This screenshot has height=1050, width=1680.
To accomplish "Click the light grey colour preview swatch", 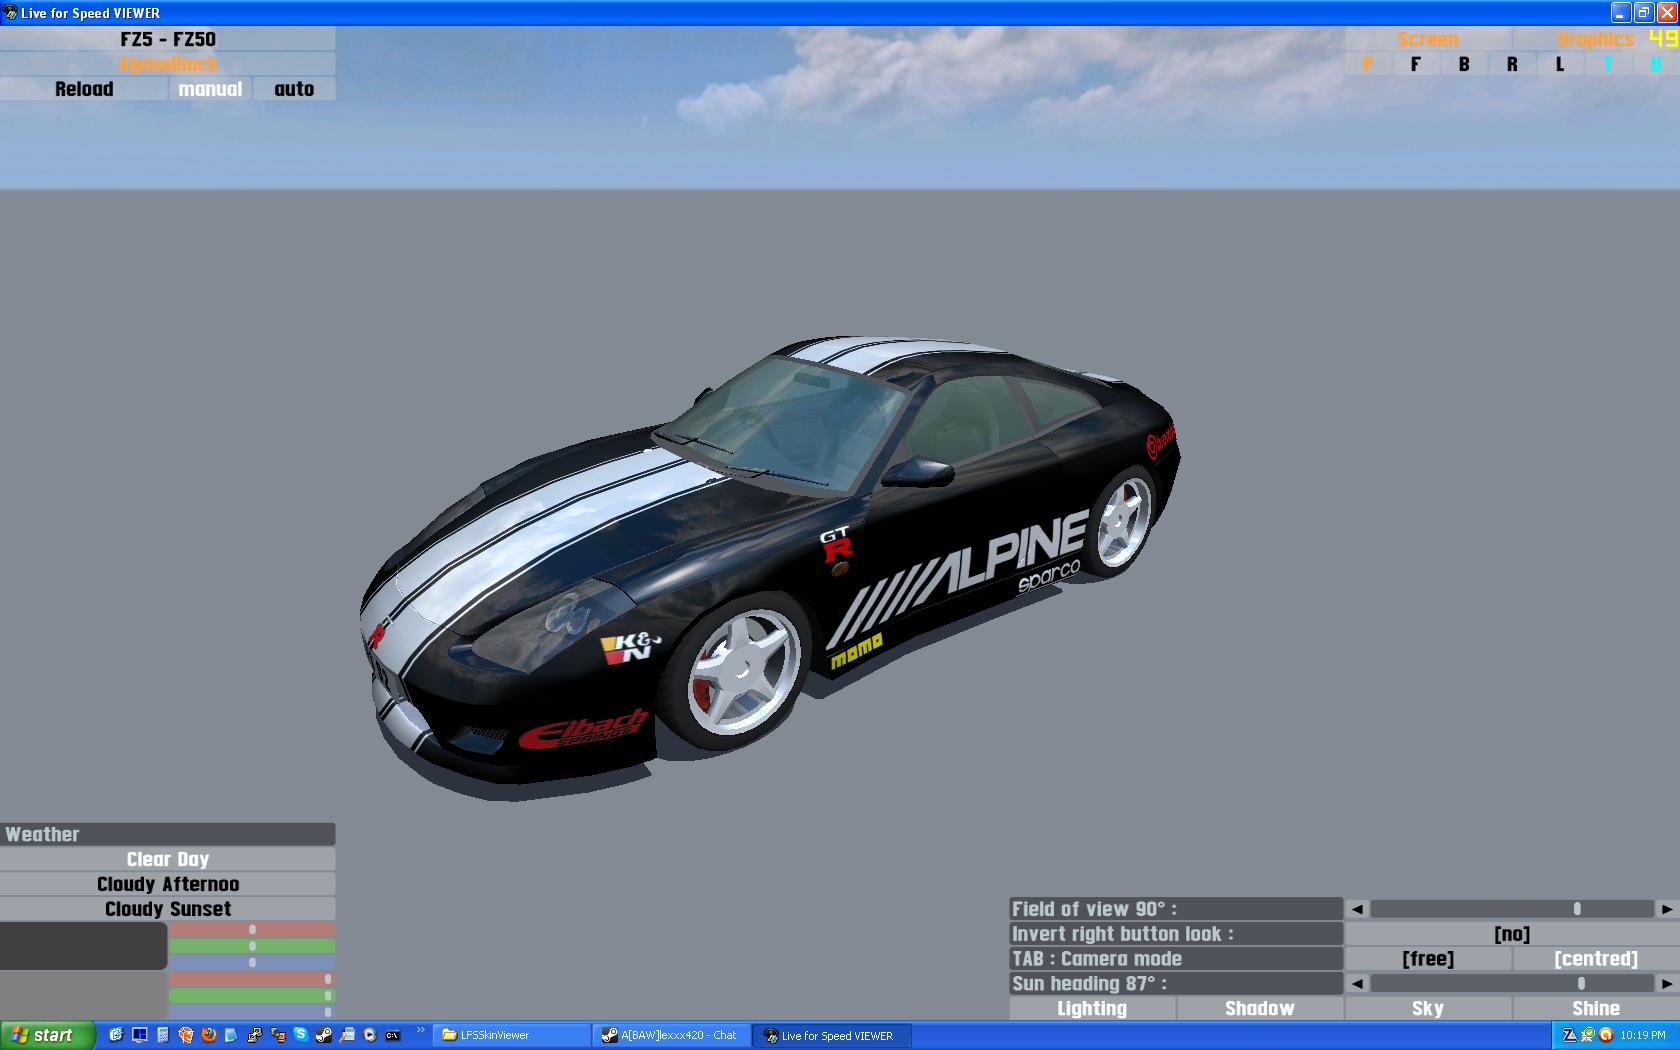I will [x=83, y=996].
